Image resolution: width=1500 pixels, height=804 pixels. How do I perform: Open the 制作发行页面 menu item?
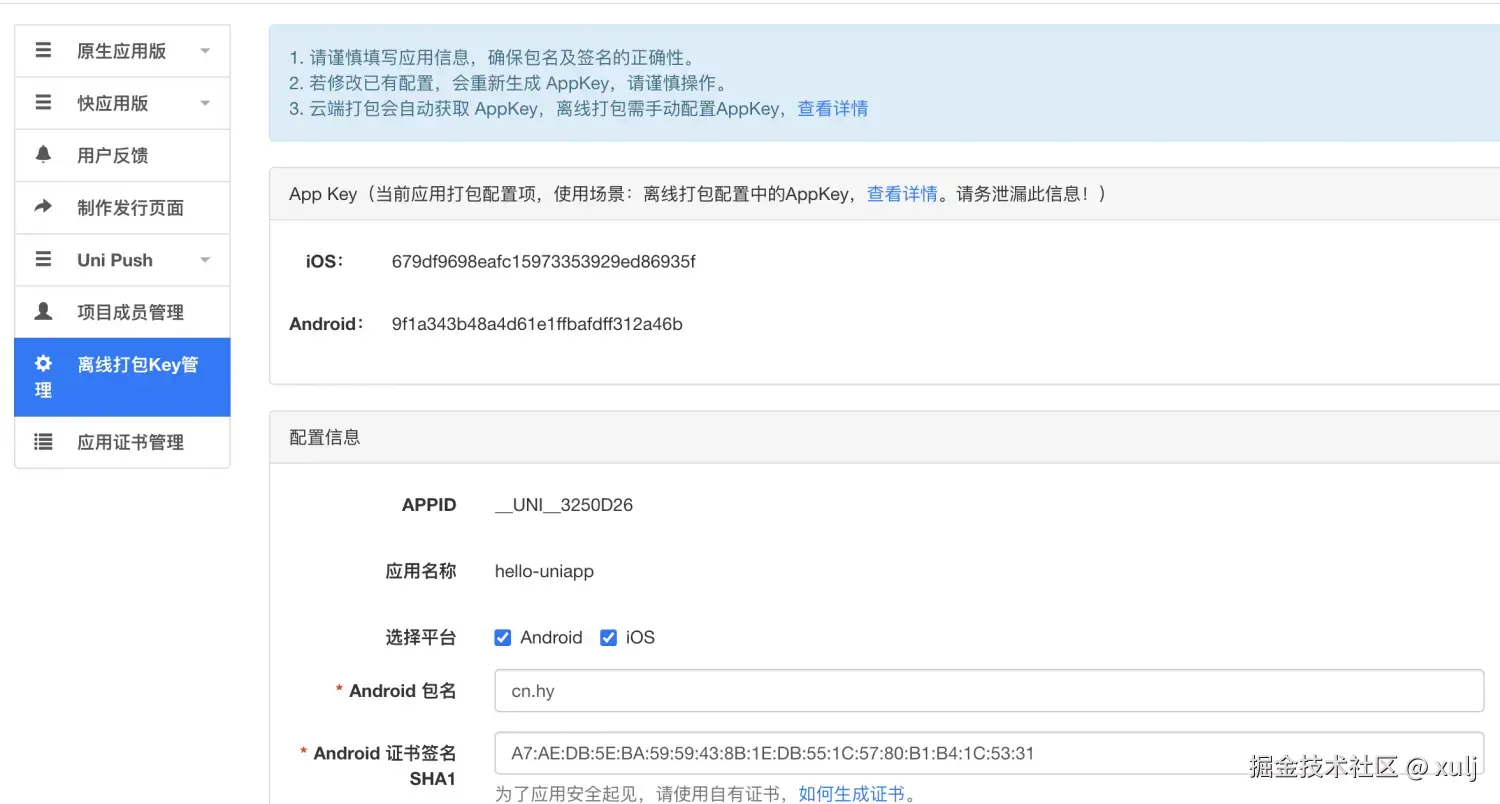[122, 207]
